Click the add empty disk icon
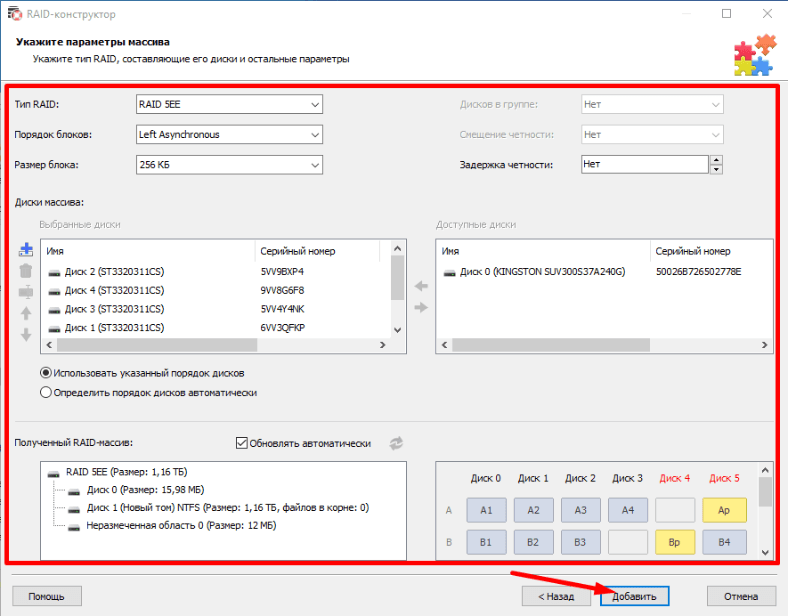This screenshot has height=616, width=788. click(26, 250)
